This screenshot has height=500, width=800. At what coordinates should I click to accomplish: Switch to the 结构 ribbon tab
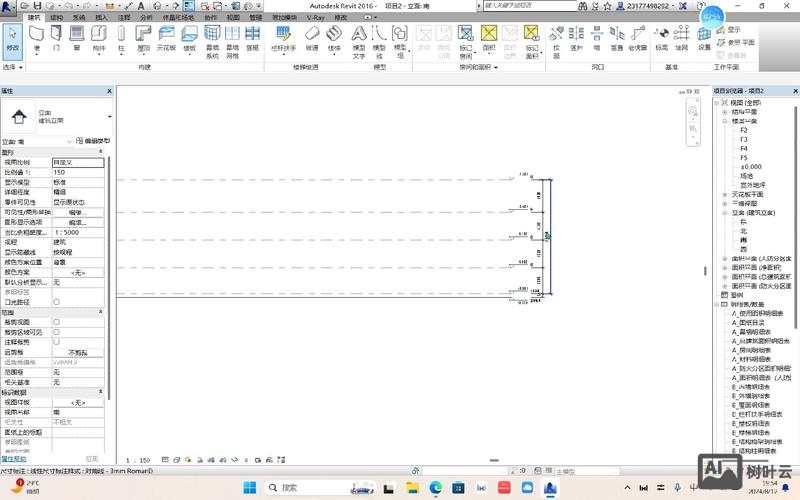point(56,18)
